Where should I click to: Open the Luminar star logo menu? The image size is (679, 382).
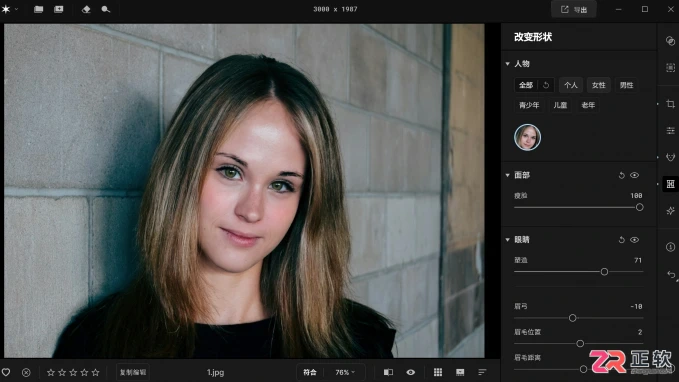(6, 9)
